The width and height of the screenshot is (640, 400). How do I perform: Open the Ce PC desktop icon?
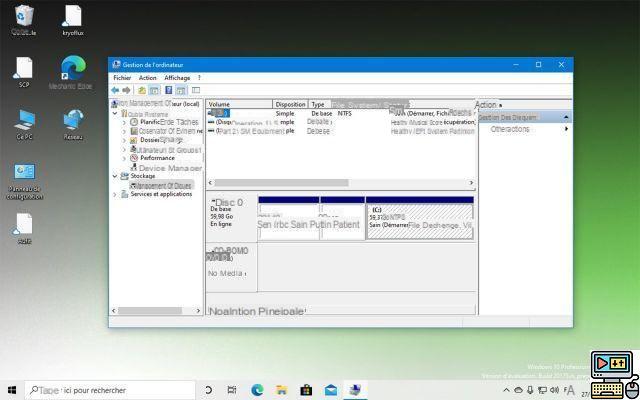pyautogui.click(x=24, y=124)
